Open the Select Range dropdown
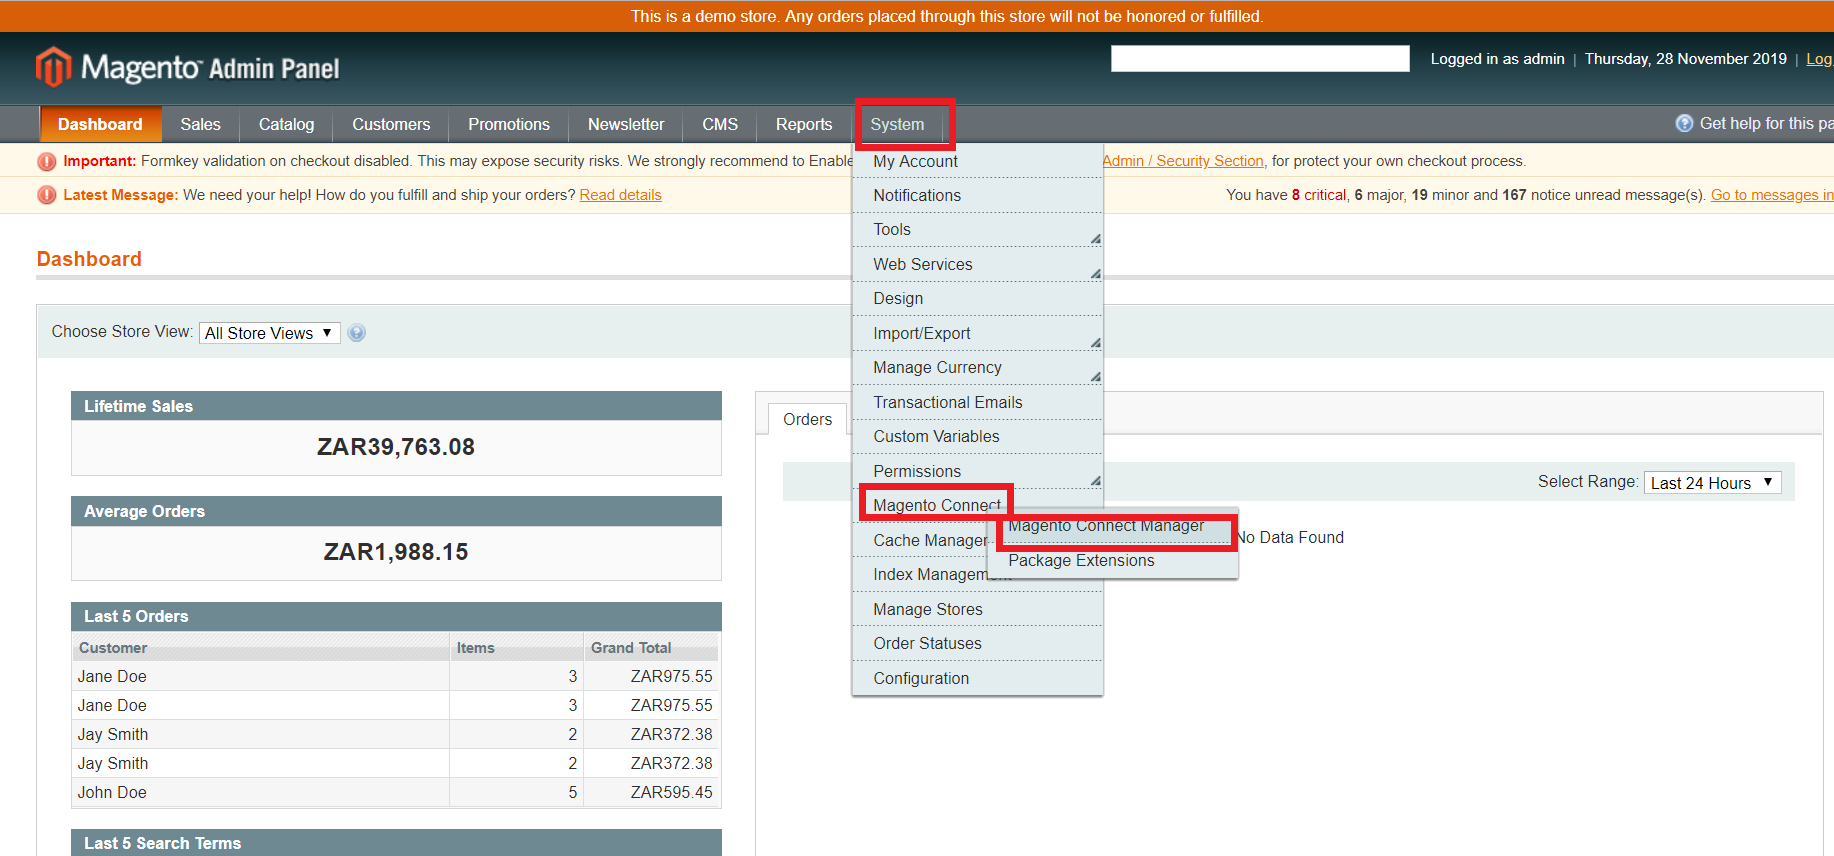This screenshot has height=856, width=1834. click(x=1713, y=483)
